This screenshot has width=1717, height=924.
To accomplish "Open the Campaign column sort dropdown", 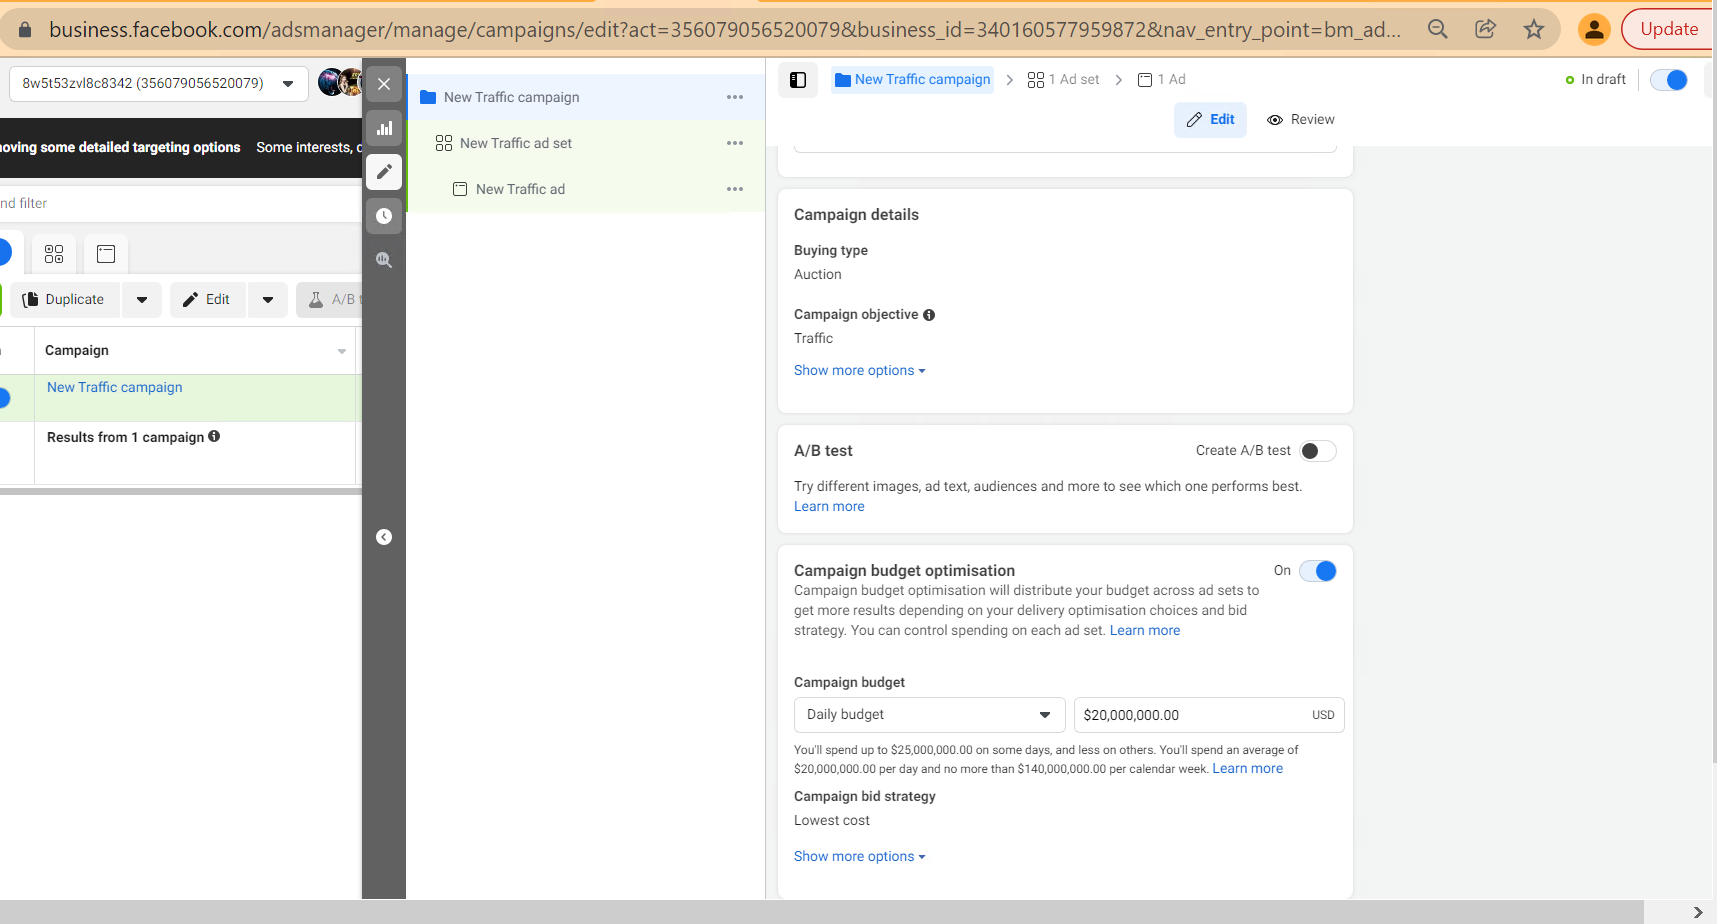I will [x=342, y=351].
